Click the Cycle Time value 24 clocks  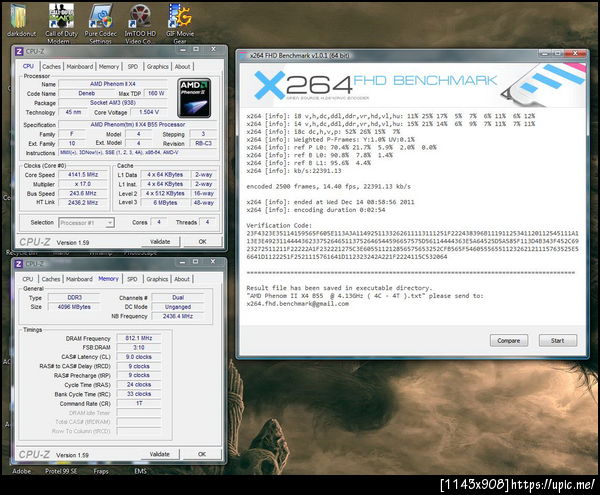click(139, 384)
